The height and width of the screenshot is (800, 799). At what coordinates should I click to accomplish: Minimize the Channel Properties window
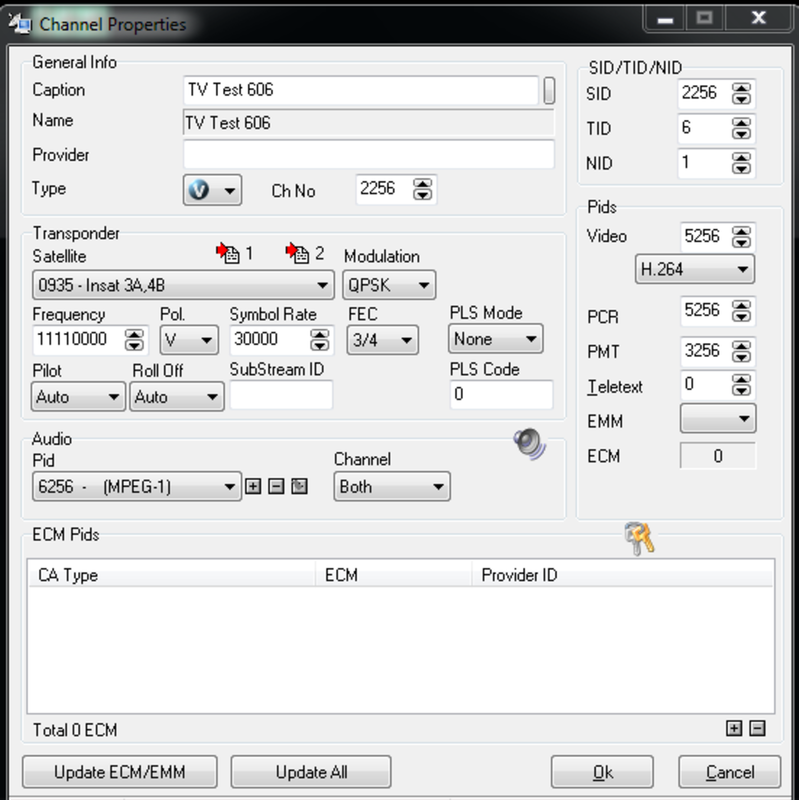pyautogui.click(x=665, y=19)
